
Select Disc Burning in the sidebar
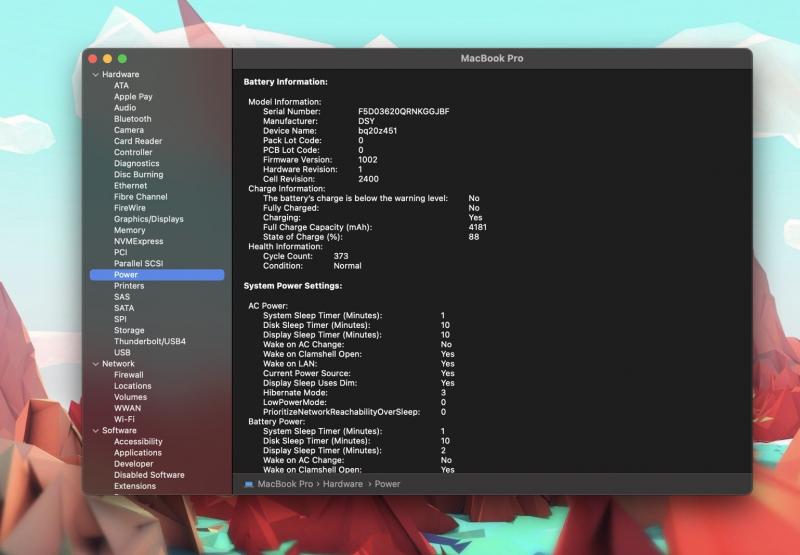point(139,174)
